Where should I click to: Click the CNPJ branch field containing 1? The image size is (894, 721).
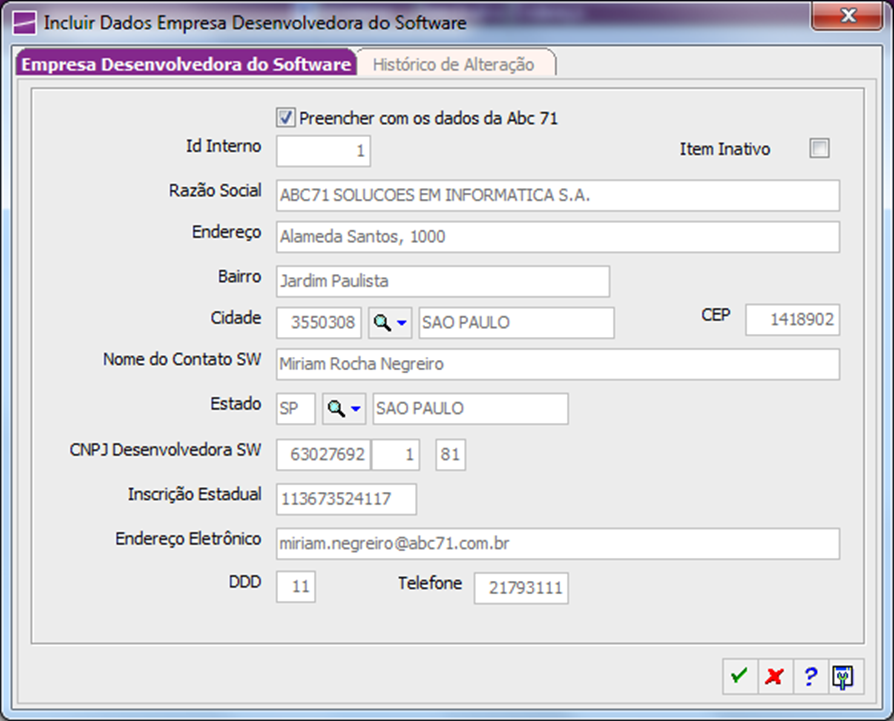(x=396, y=455)
